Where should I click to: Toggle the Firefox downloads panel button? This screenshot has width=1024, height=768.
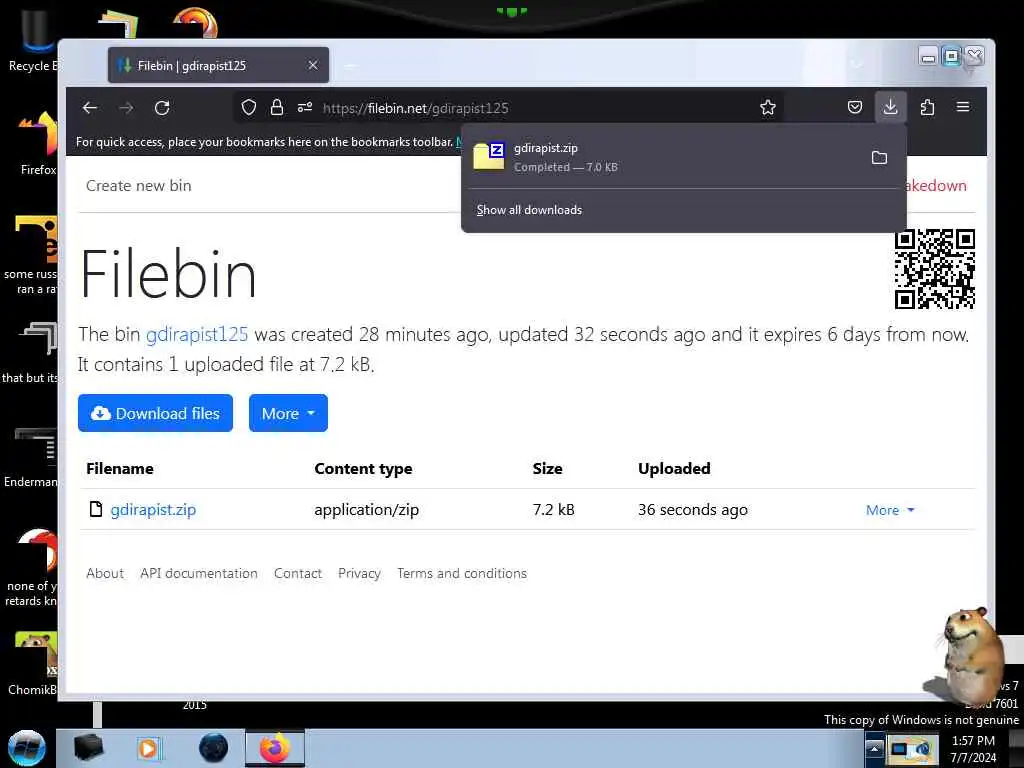click(890, 107)
